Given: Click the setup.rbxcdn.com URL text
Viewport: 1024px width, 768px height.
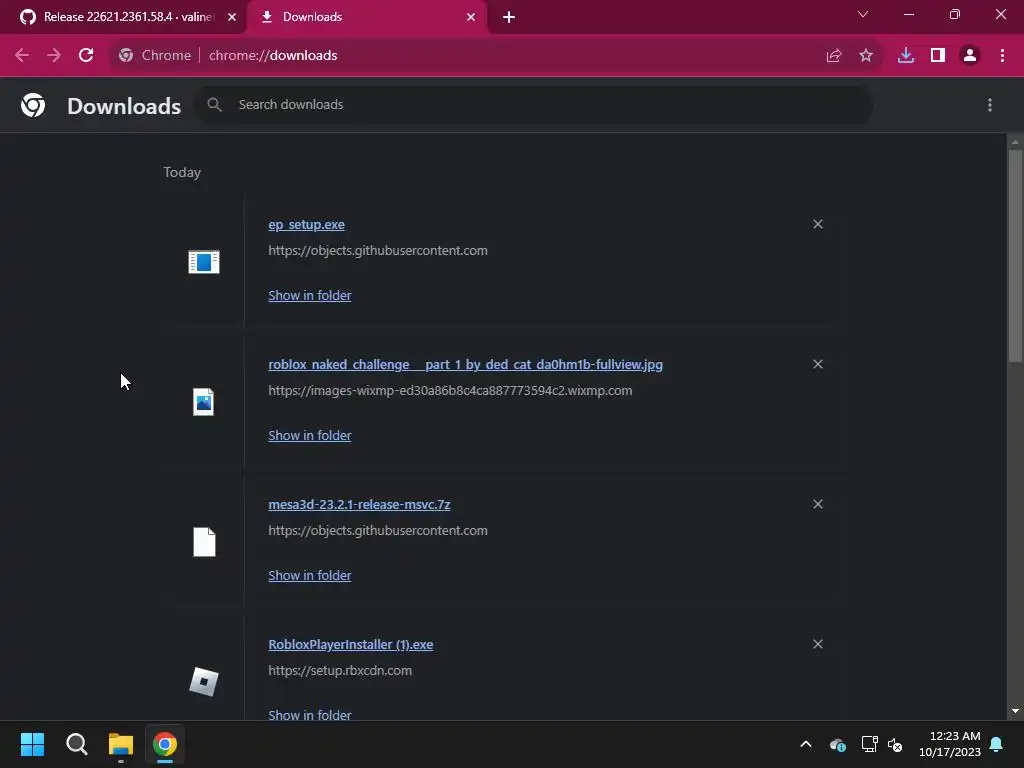Looking at the screenshot, I should pos(340,671).
